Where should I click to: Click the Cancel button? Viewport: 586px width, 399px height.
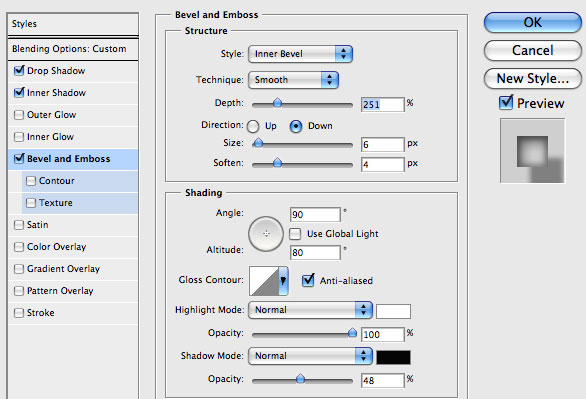pyautogui.click(x=533, y=50)
